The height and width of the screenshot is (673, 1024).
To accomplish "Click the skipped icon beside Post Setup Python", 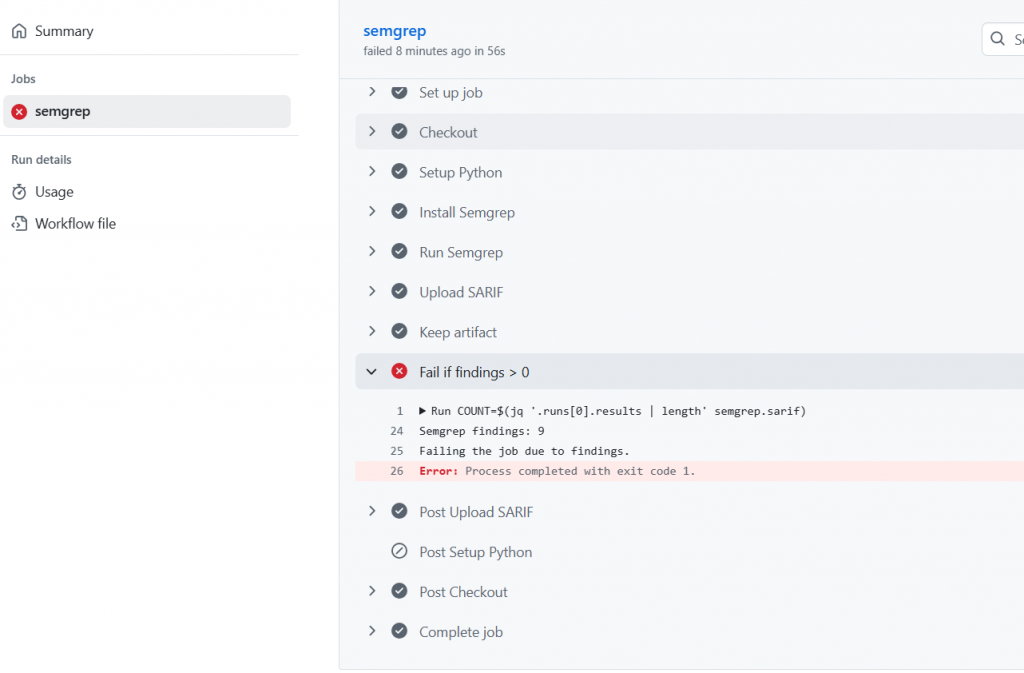I will (x=399, y=552).
